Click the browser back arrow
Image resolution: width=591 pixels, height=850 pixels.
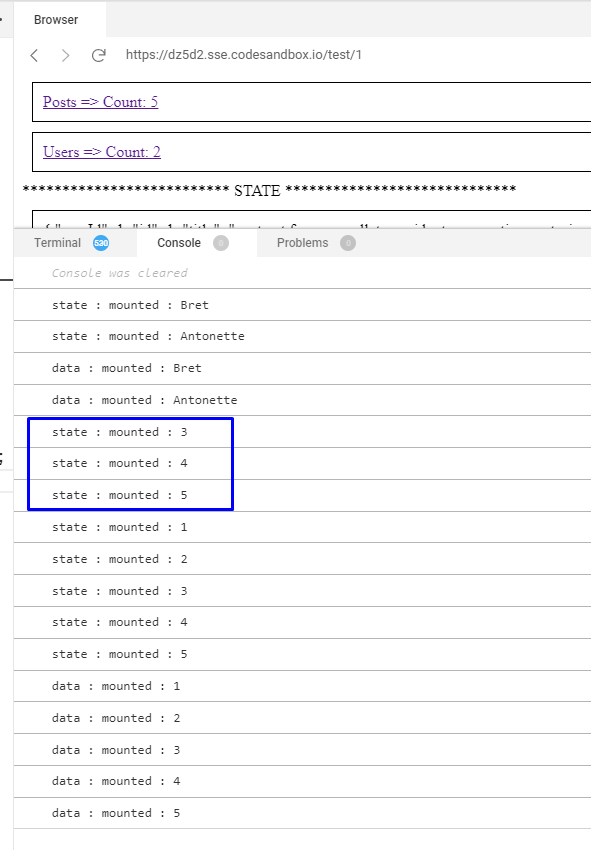pyautogui.click(x=34, y=55)
